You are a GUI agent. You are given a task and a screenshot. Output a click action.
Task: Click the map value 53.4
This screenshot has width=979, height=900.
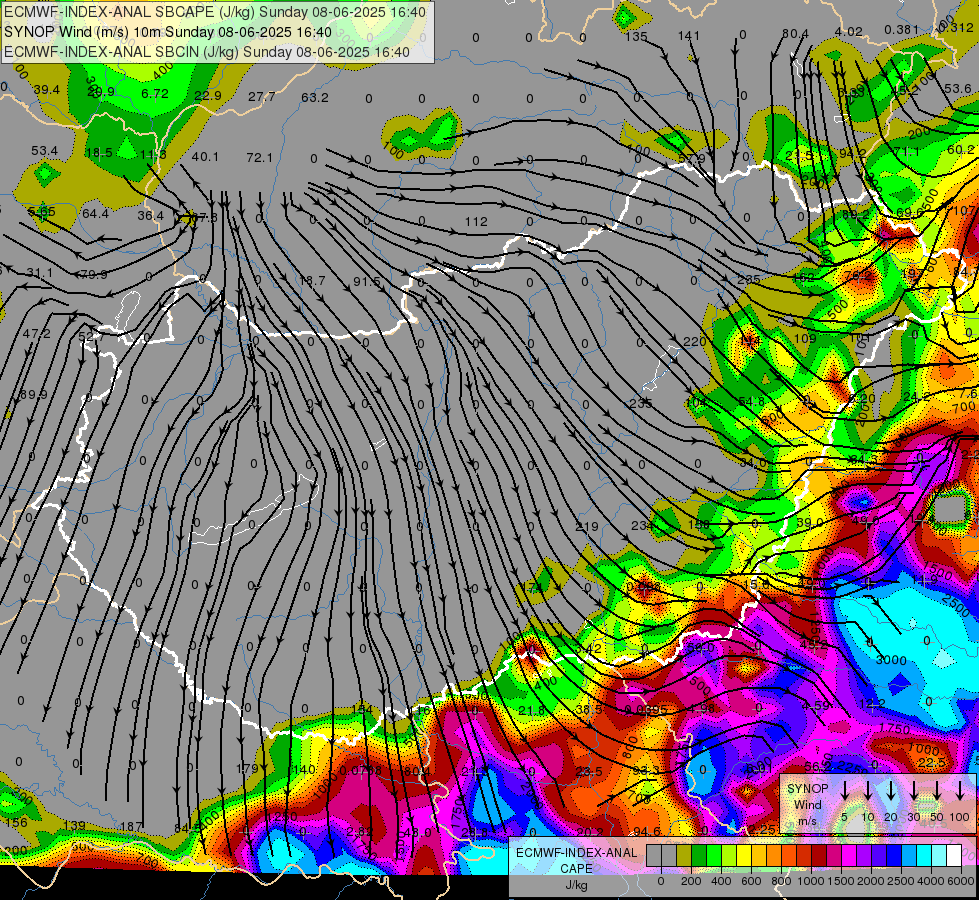pyautogui.click(x=44, y=151)
